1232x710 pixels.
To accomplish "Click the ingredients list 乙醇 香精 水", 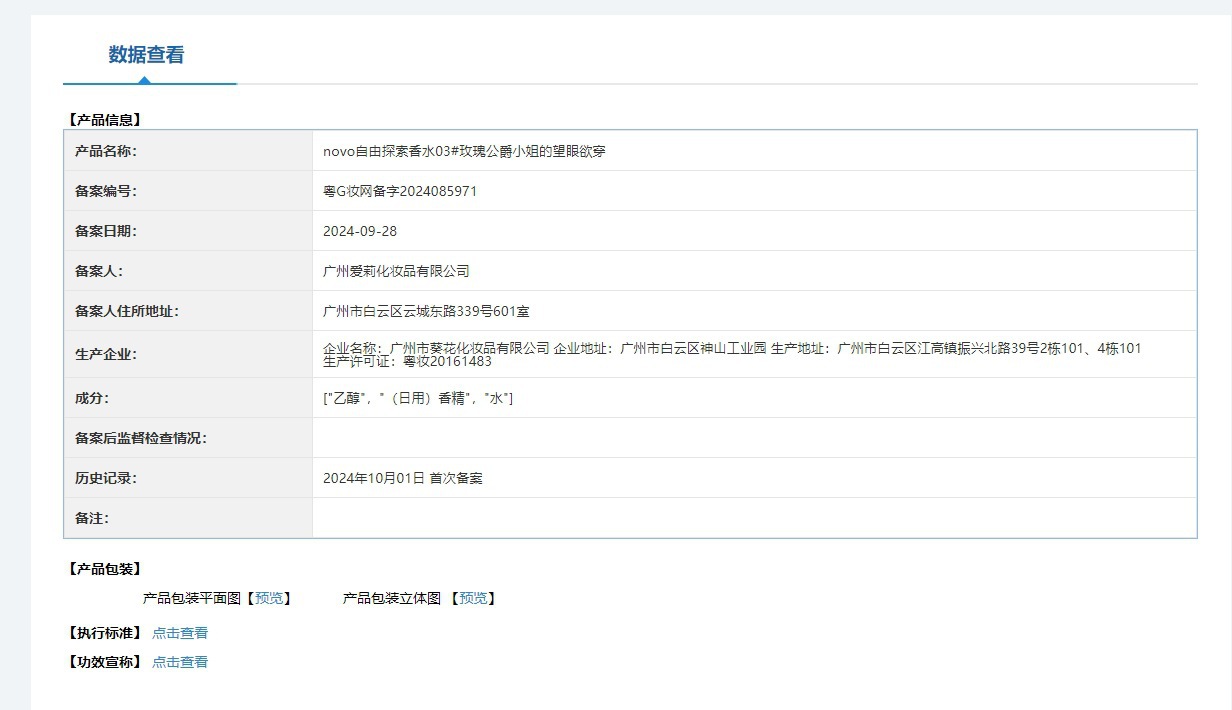I will coord(418,398).
